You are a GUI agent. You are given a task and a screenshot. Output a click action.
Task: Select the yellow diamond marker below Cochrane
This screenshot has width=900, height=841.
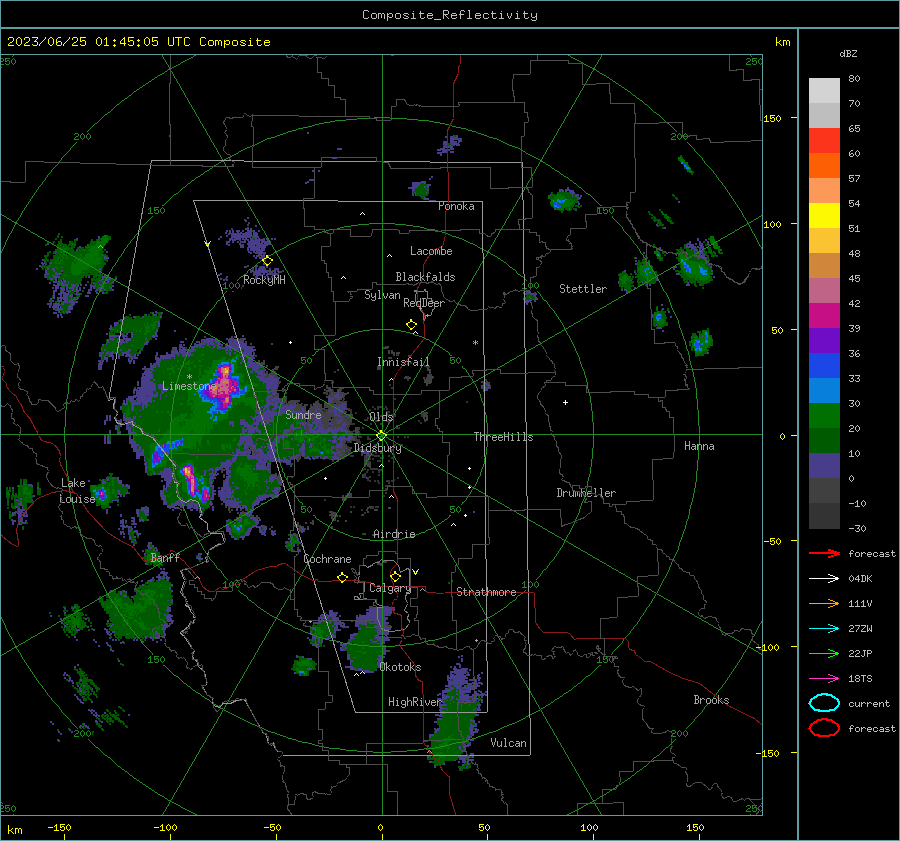342,577
